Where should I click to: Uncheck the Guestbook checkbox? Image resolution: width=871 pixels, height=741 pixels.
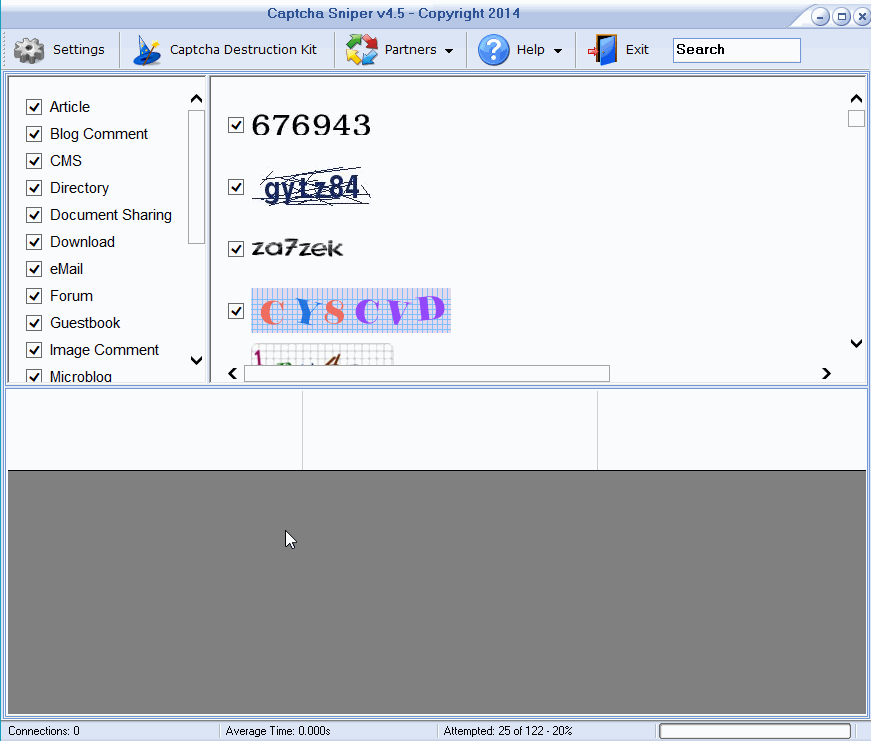[33, 322]
